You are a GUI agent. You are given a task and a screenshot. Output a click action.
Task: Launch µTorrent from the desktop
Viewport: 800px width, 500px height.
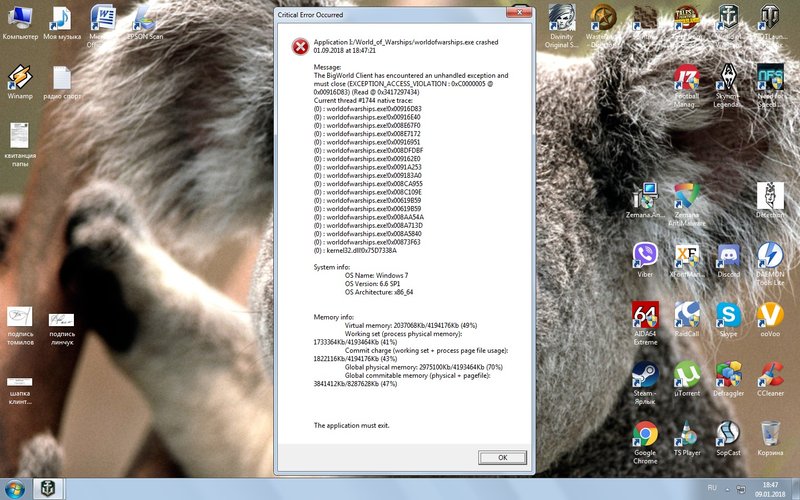tap(686, 379)
